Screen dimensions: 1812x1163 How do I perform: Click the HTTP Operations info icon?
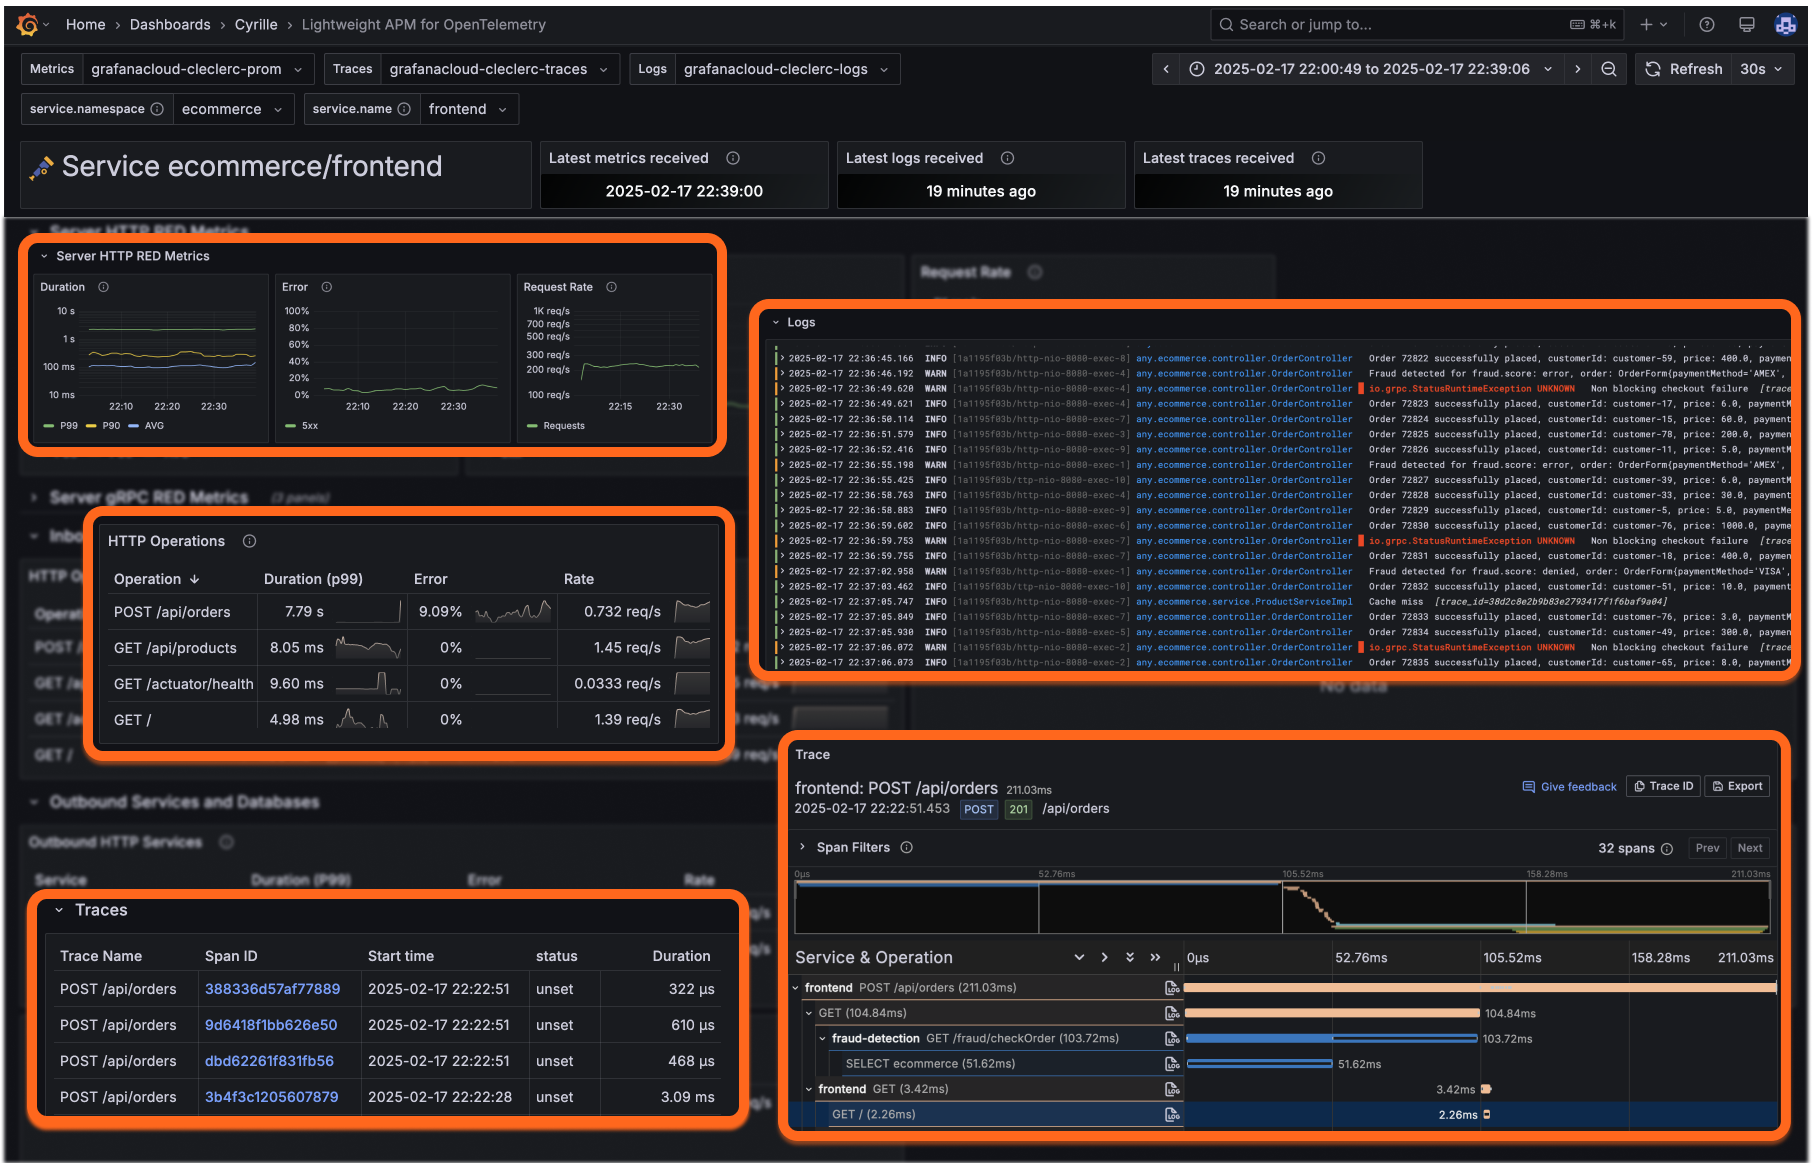250,541
